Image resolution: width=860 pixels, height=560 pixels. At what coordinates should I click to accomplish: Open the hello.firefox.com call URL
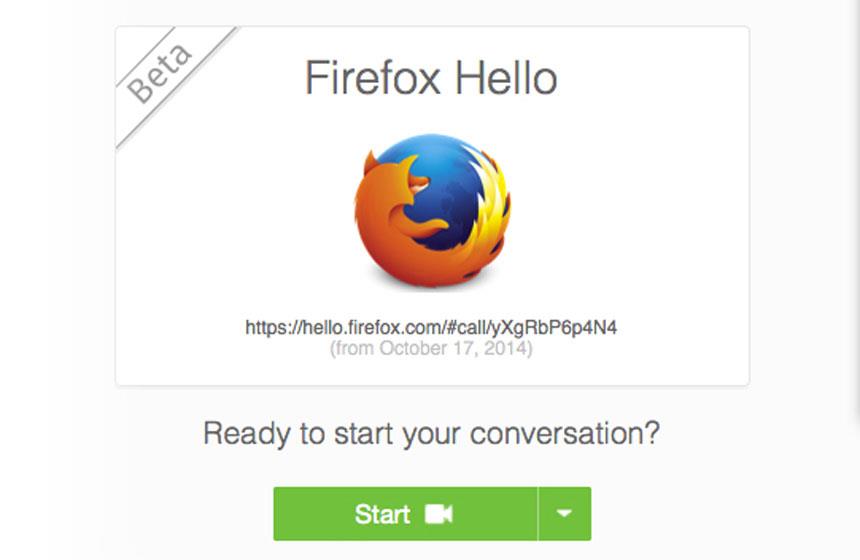431,327
